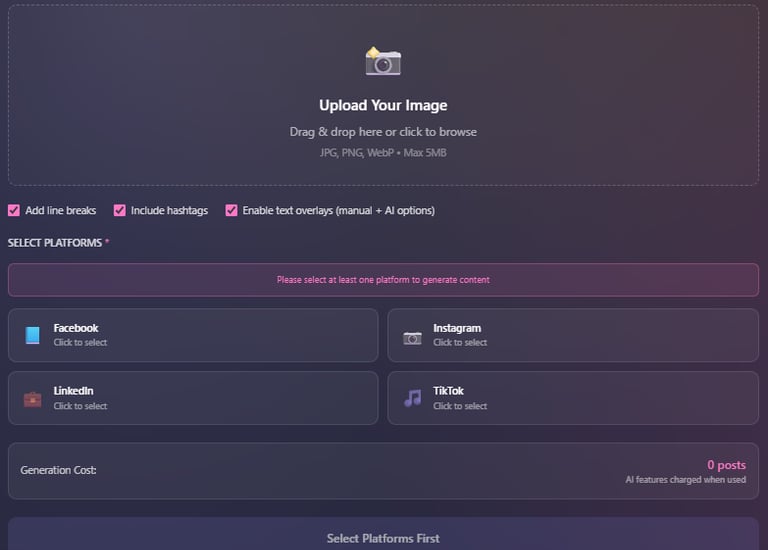768x550 pixels.
Task: Click the Generation Cost label
Action: pos(58,470)
